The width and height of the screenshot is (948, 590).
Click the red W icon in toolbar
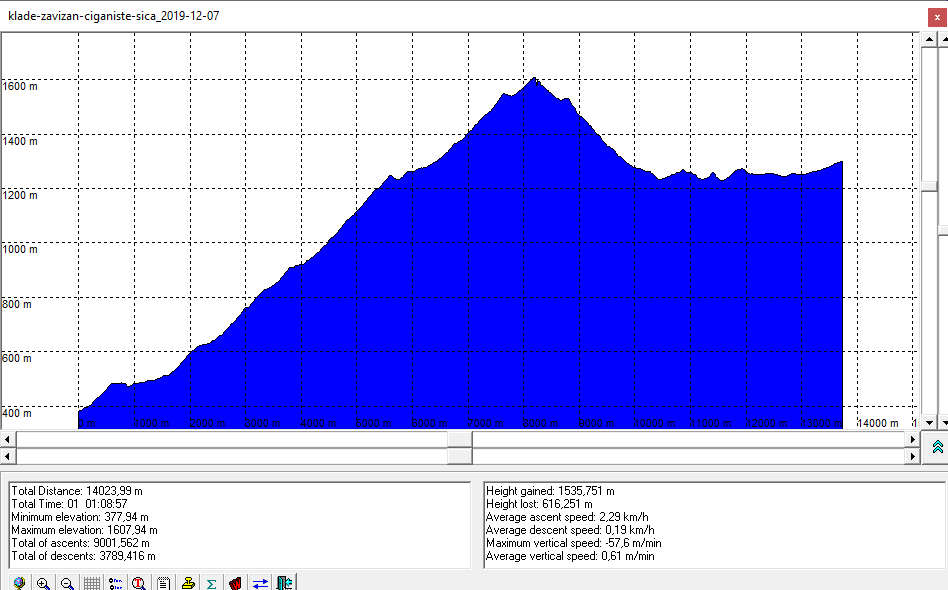pyautogui.click(x=235, y=583)
